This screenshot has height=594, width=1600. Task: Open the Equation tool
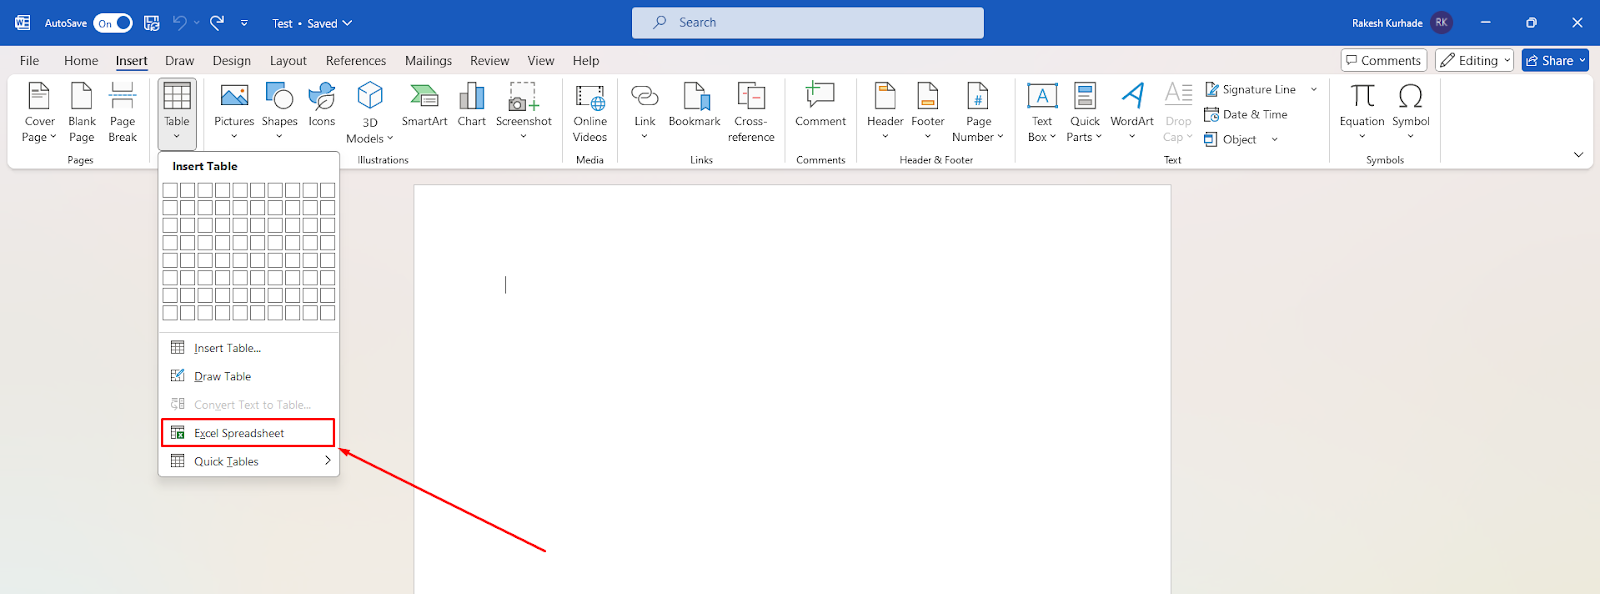click(x=1362, y=112)
